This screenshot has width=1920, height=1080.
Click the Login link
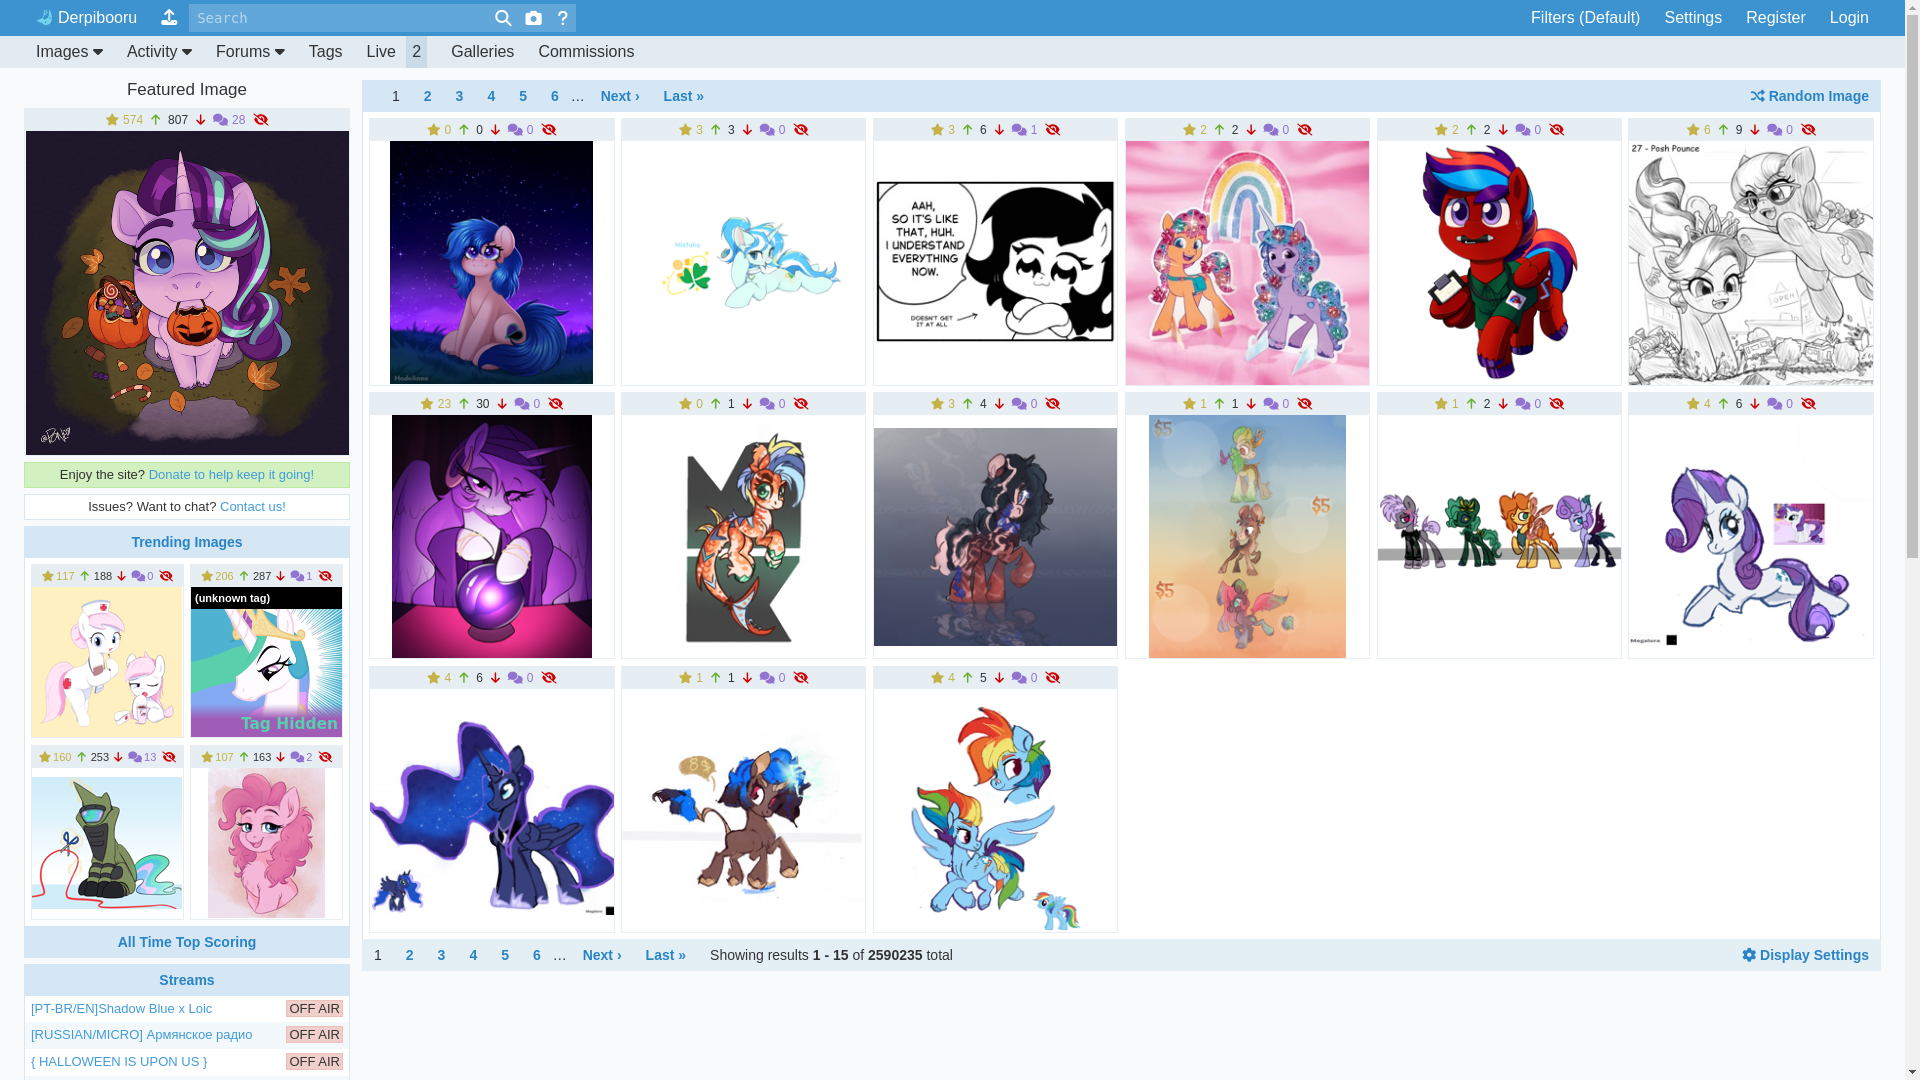tap(1849, 18)
